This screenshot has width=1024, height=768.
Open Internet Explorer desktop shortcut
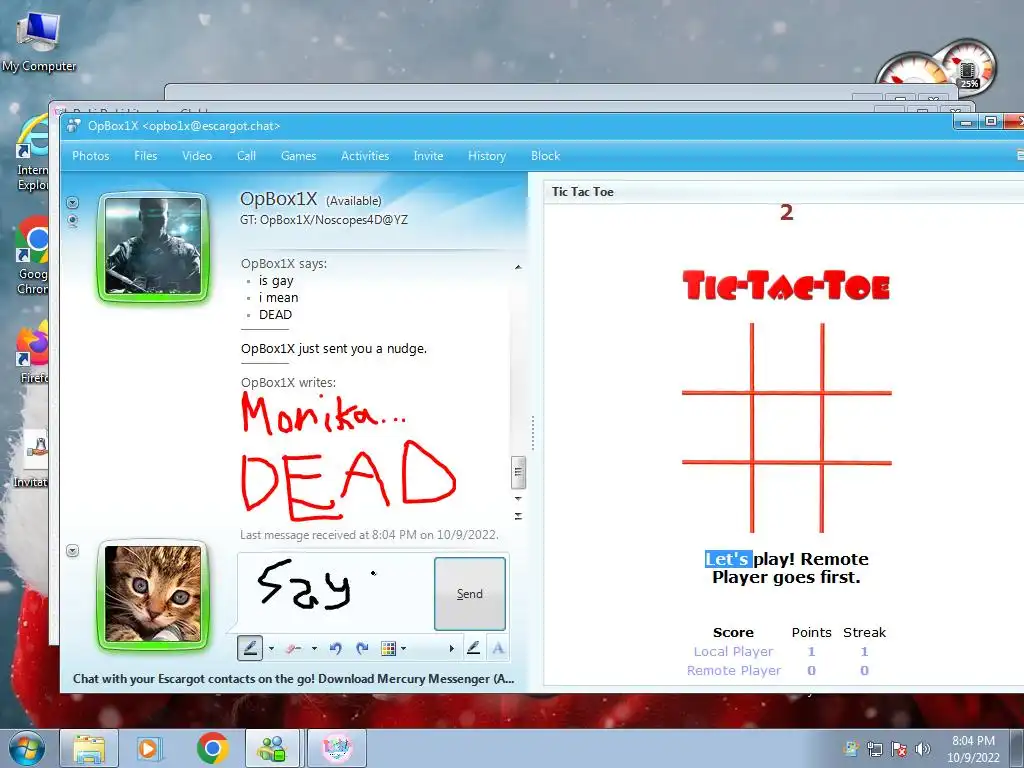coord(33,153)
